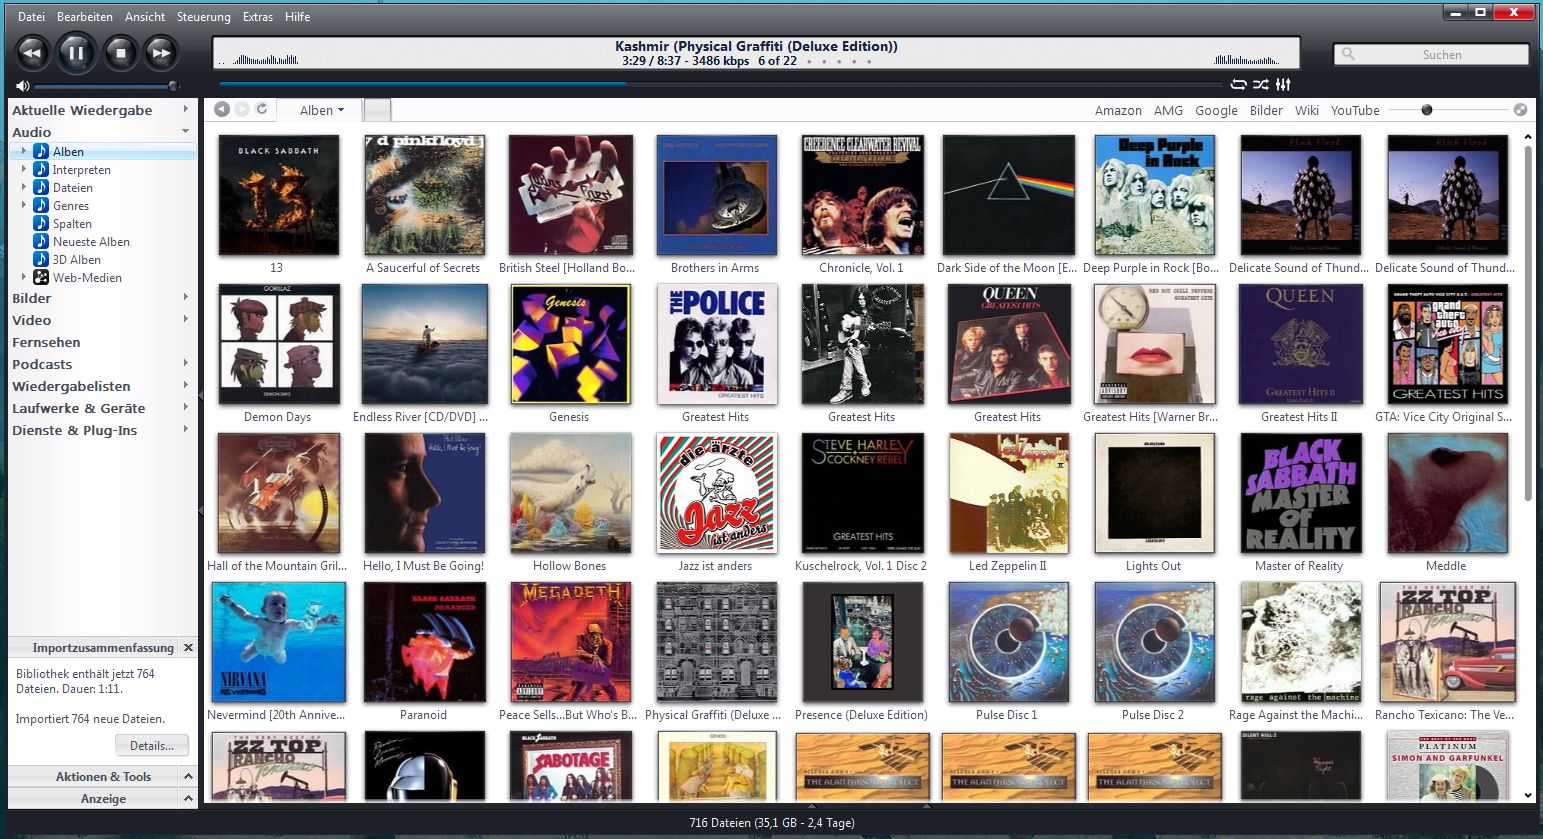Screen dimensions: 1543x839
Task: Select the Nirvana Nevermind album cover
Action: (278, 642)
